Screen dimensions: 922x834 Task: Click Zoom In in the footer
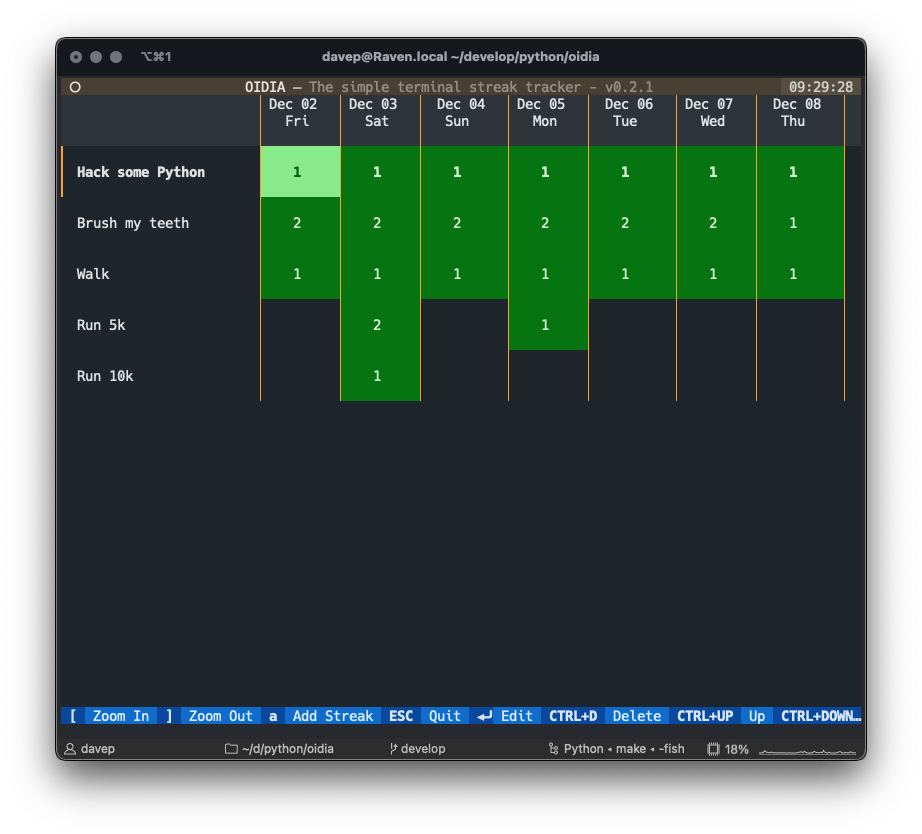120,716
